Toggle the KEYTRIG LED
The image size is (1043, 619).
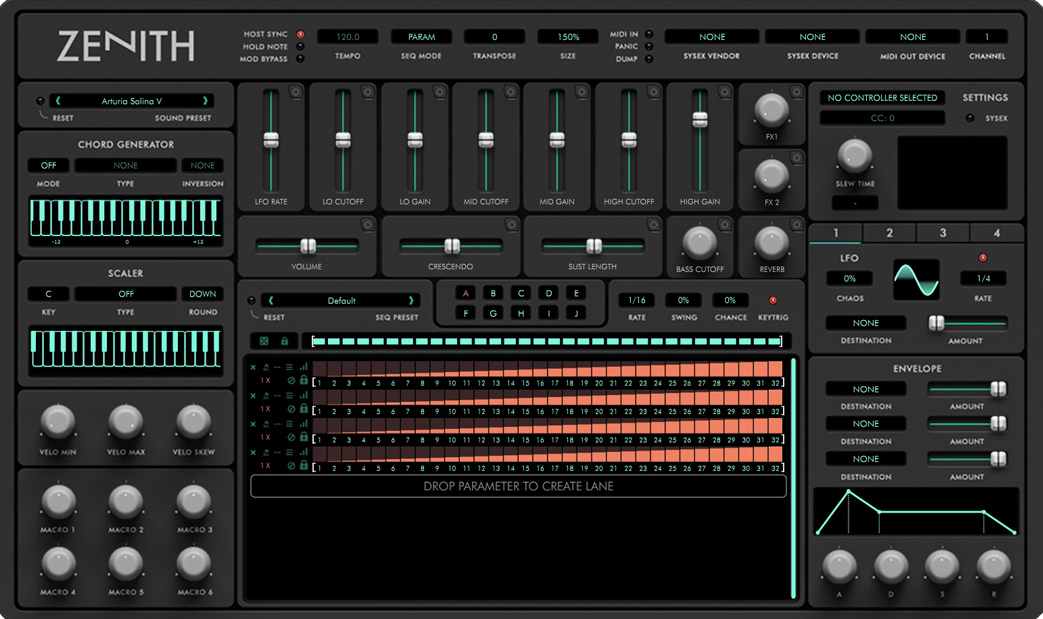pos(772,300)
